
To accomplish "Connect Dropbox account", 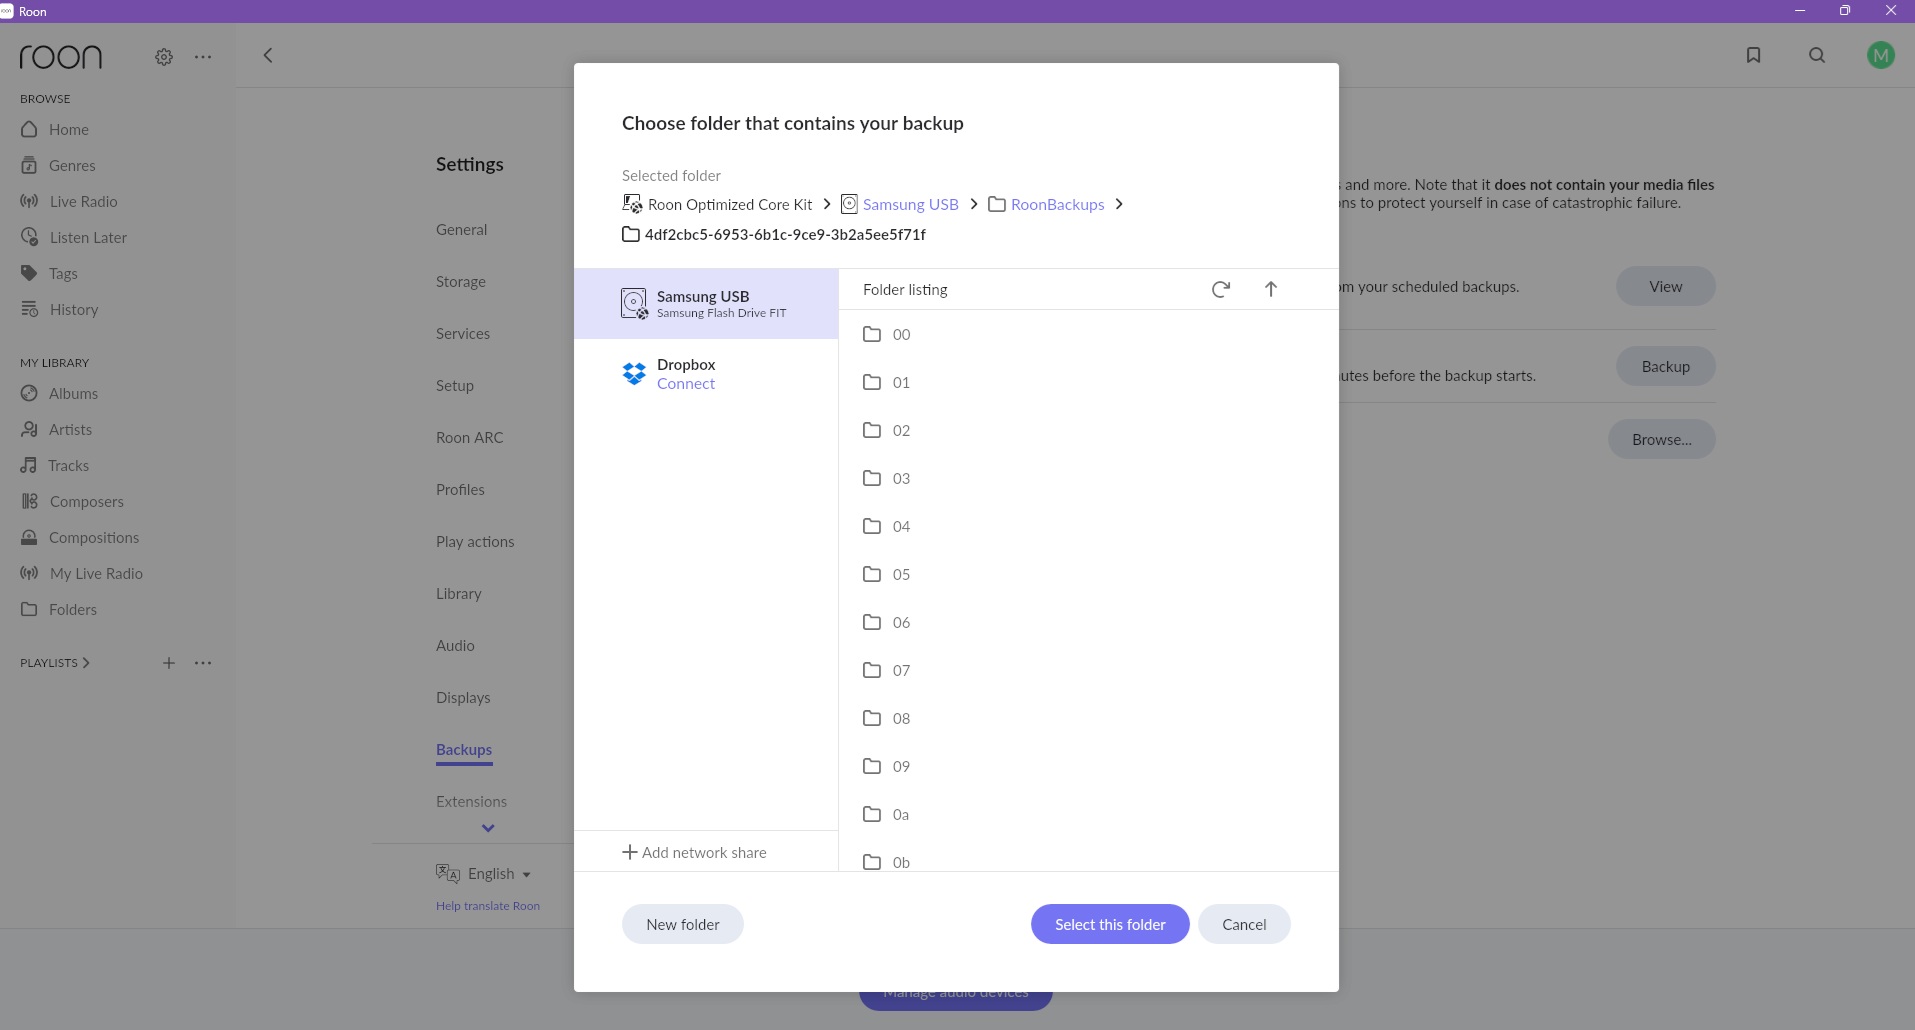I will (x=685, y=384).
